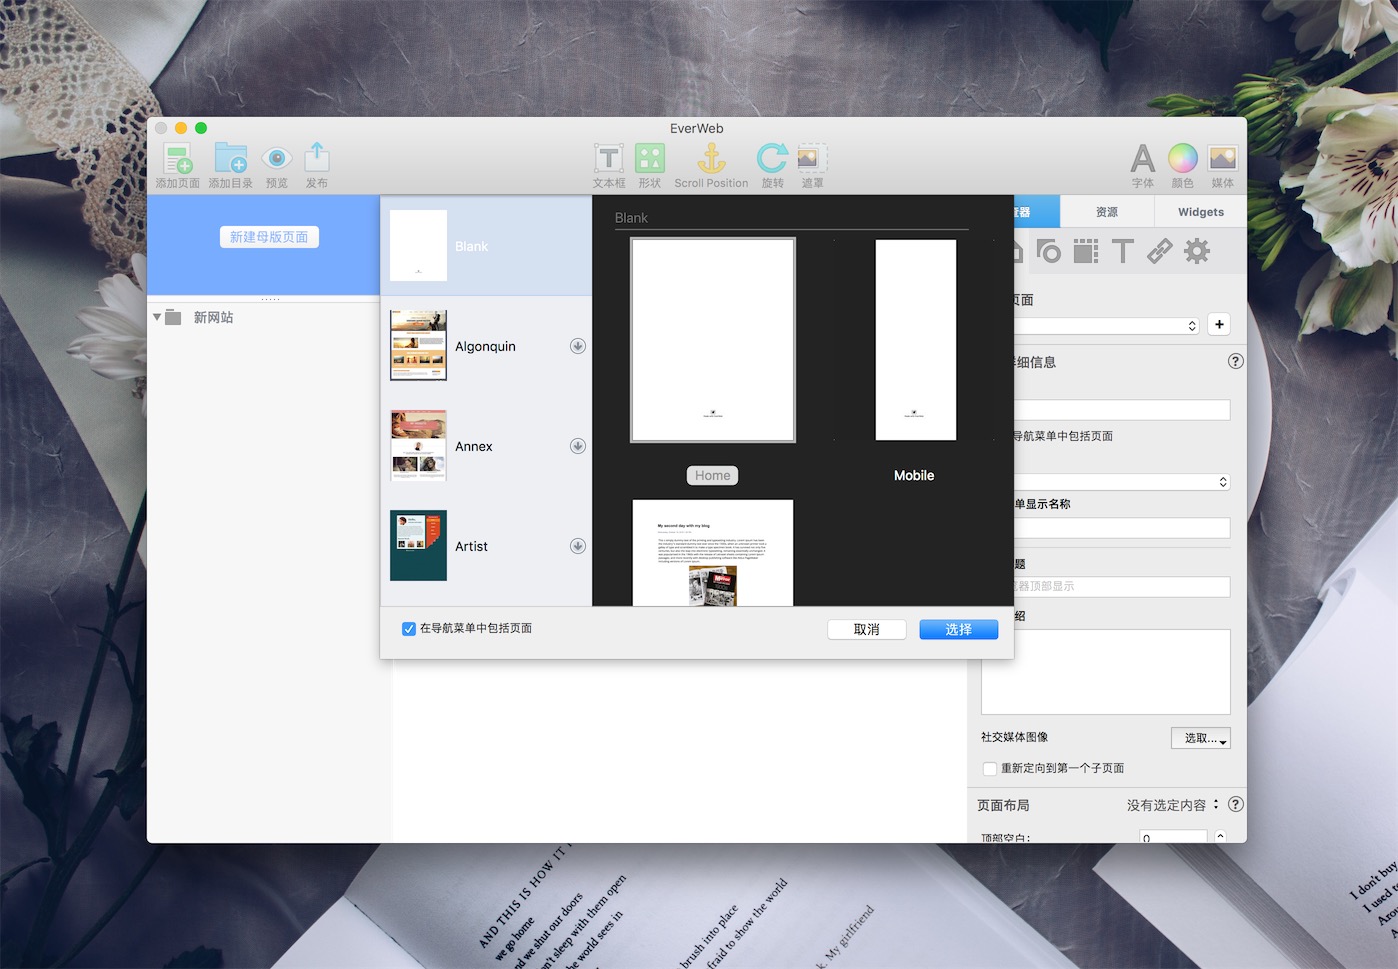Image resolution: width=1398 pixels, height=969 pixels.
Task: Switch to the inspector (检查器) tab
Action: [x=1037, y=212]
